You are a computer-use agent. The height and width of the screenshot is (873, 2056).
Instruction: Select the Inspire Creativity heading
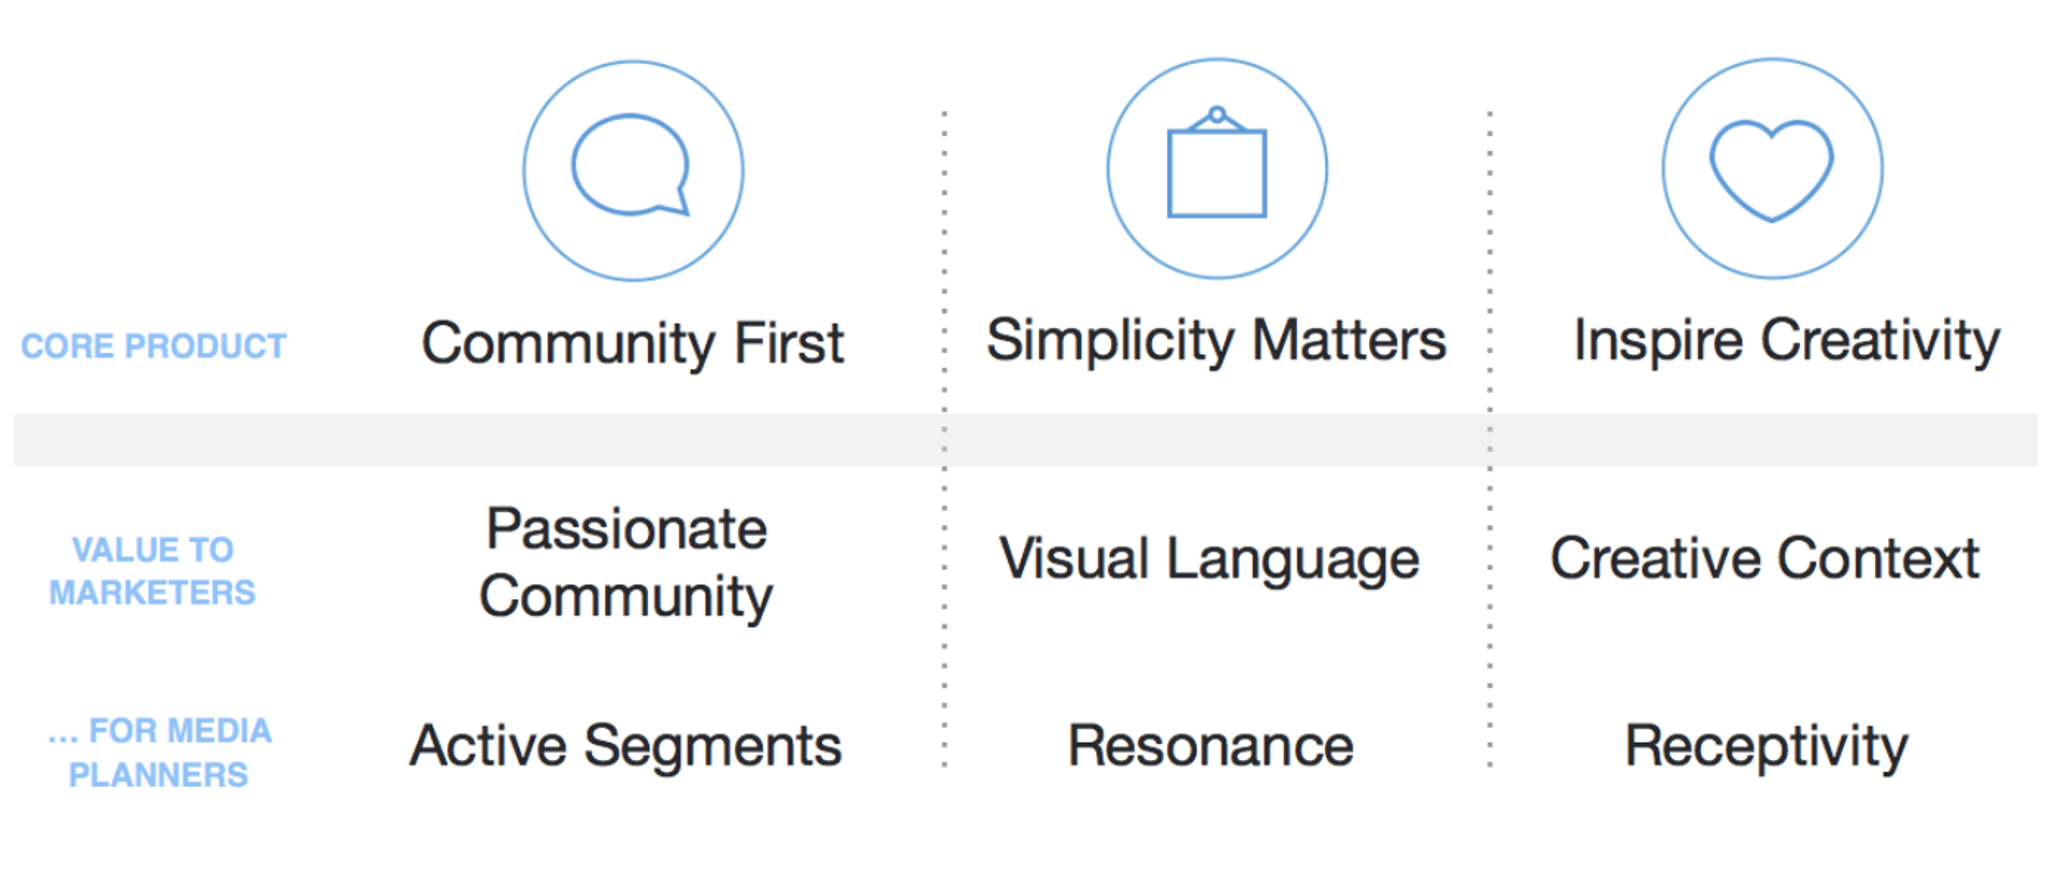(1786, 341)
